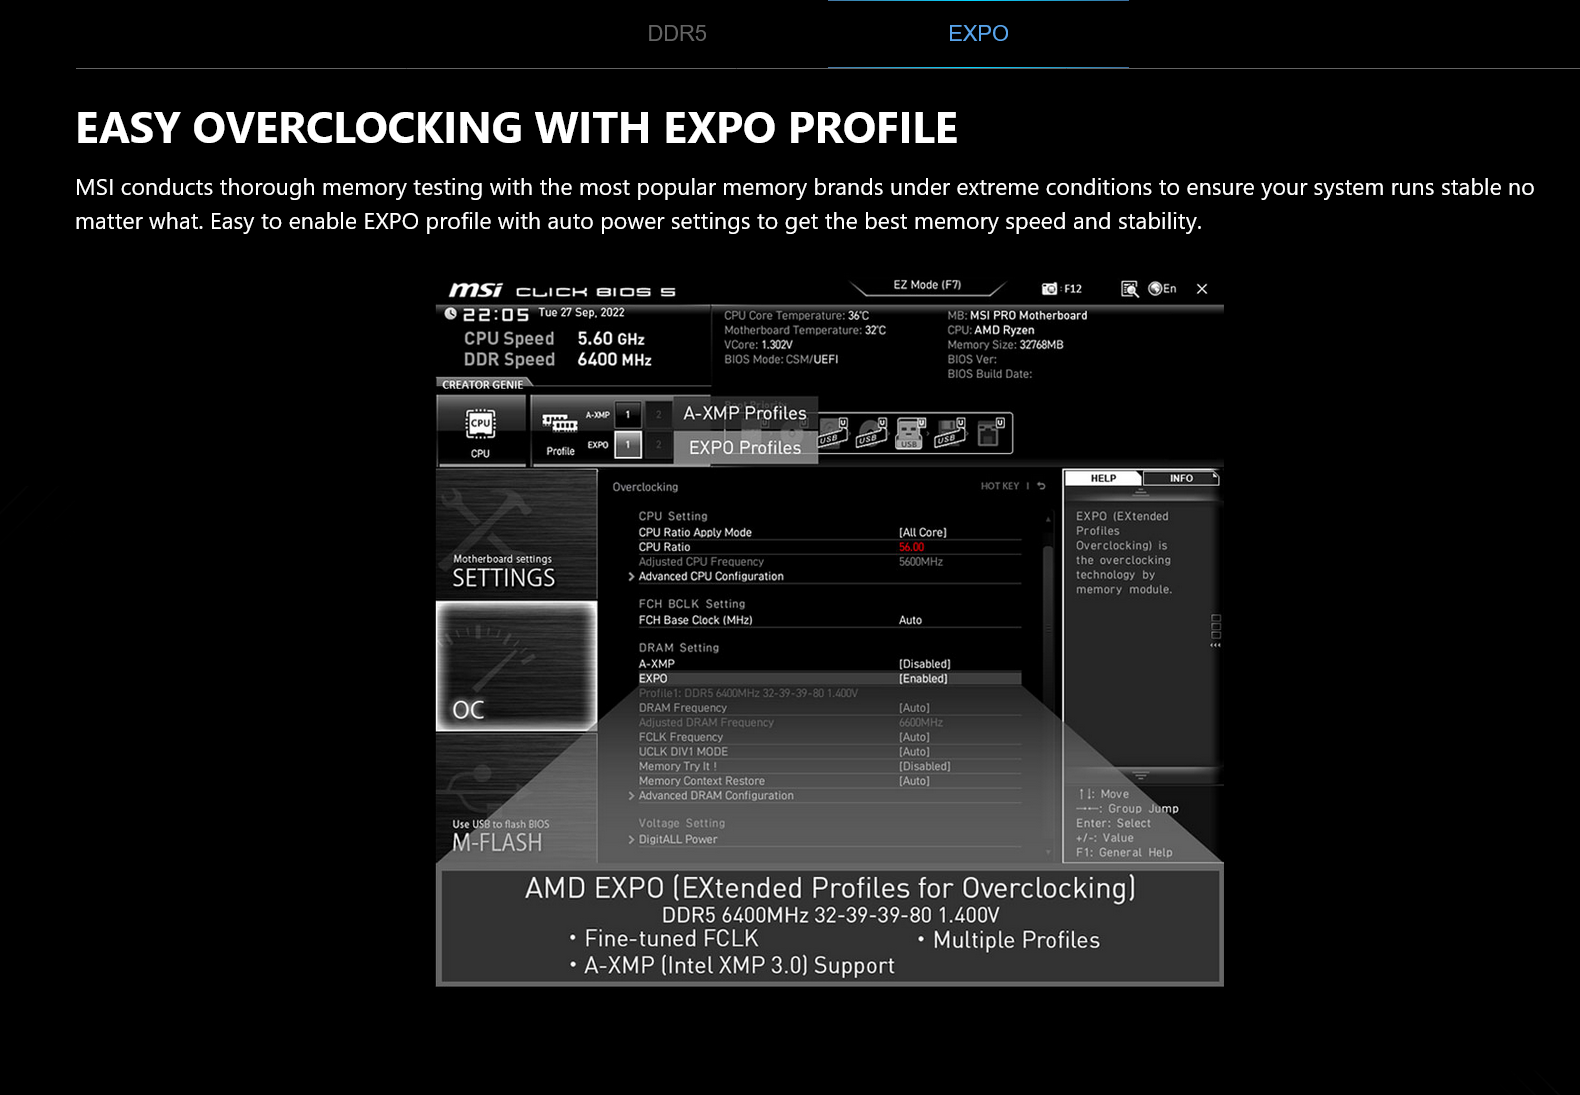Switch to EZ Mode (F7)
Viewport: 1580px width, 1095px height.
[x=927, y=286]
